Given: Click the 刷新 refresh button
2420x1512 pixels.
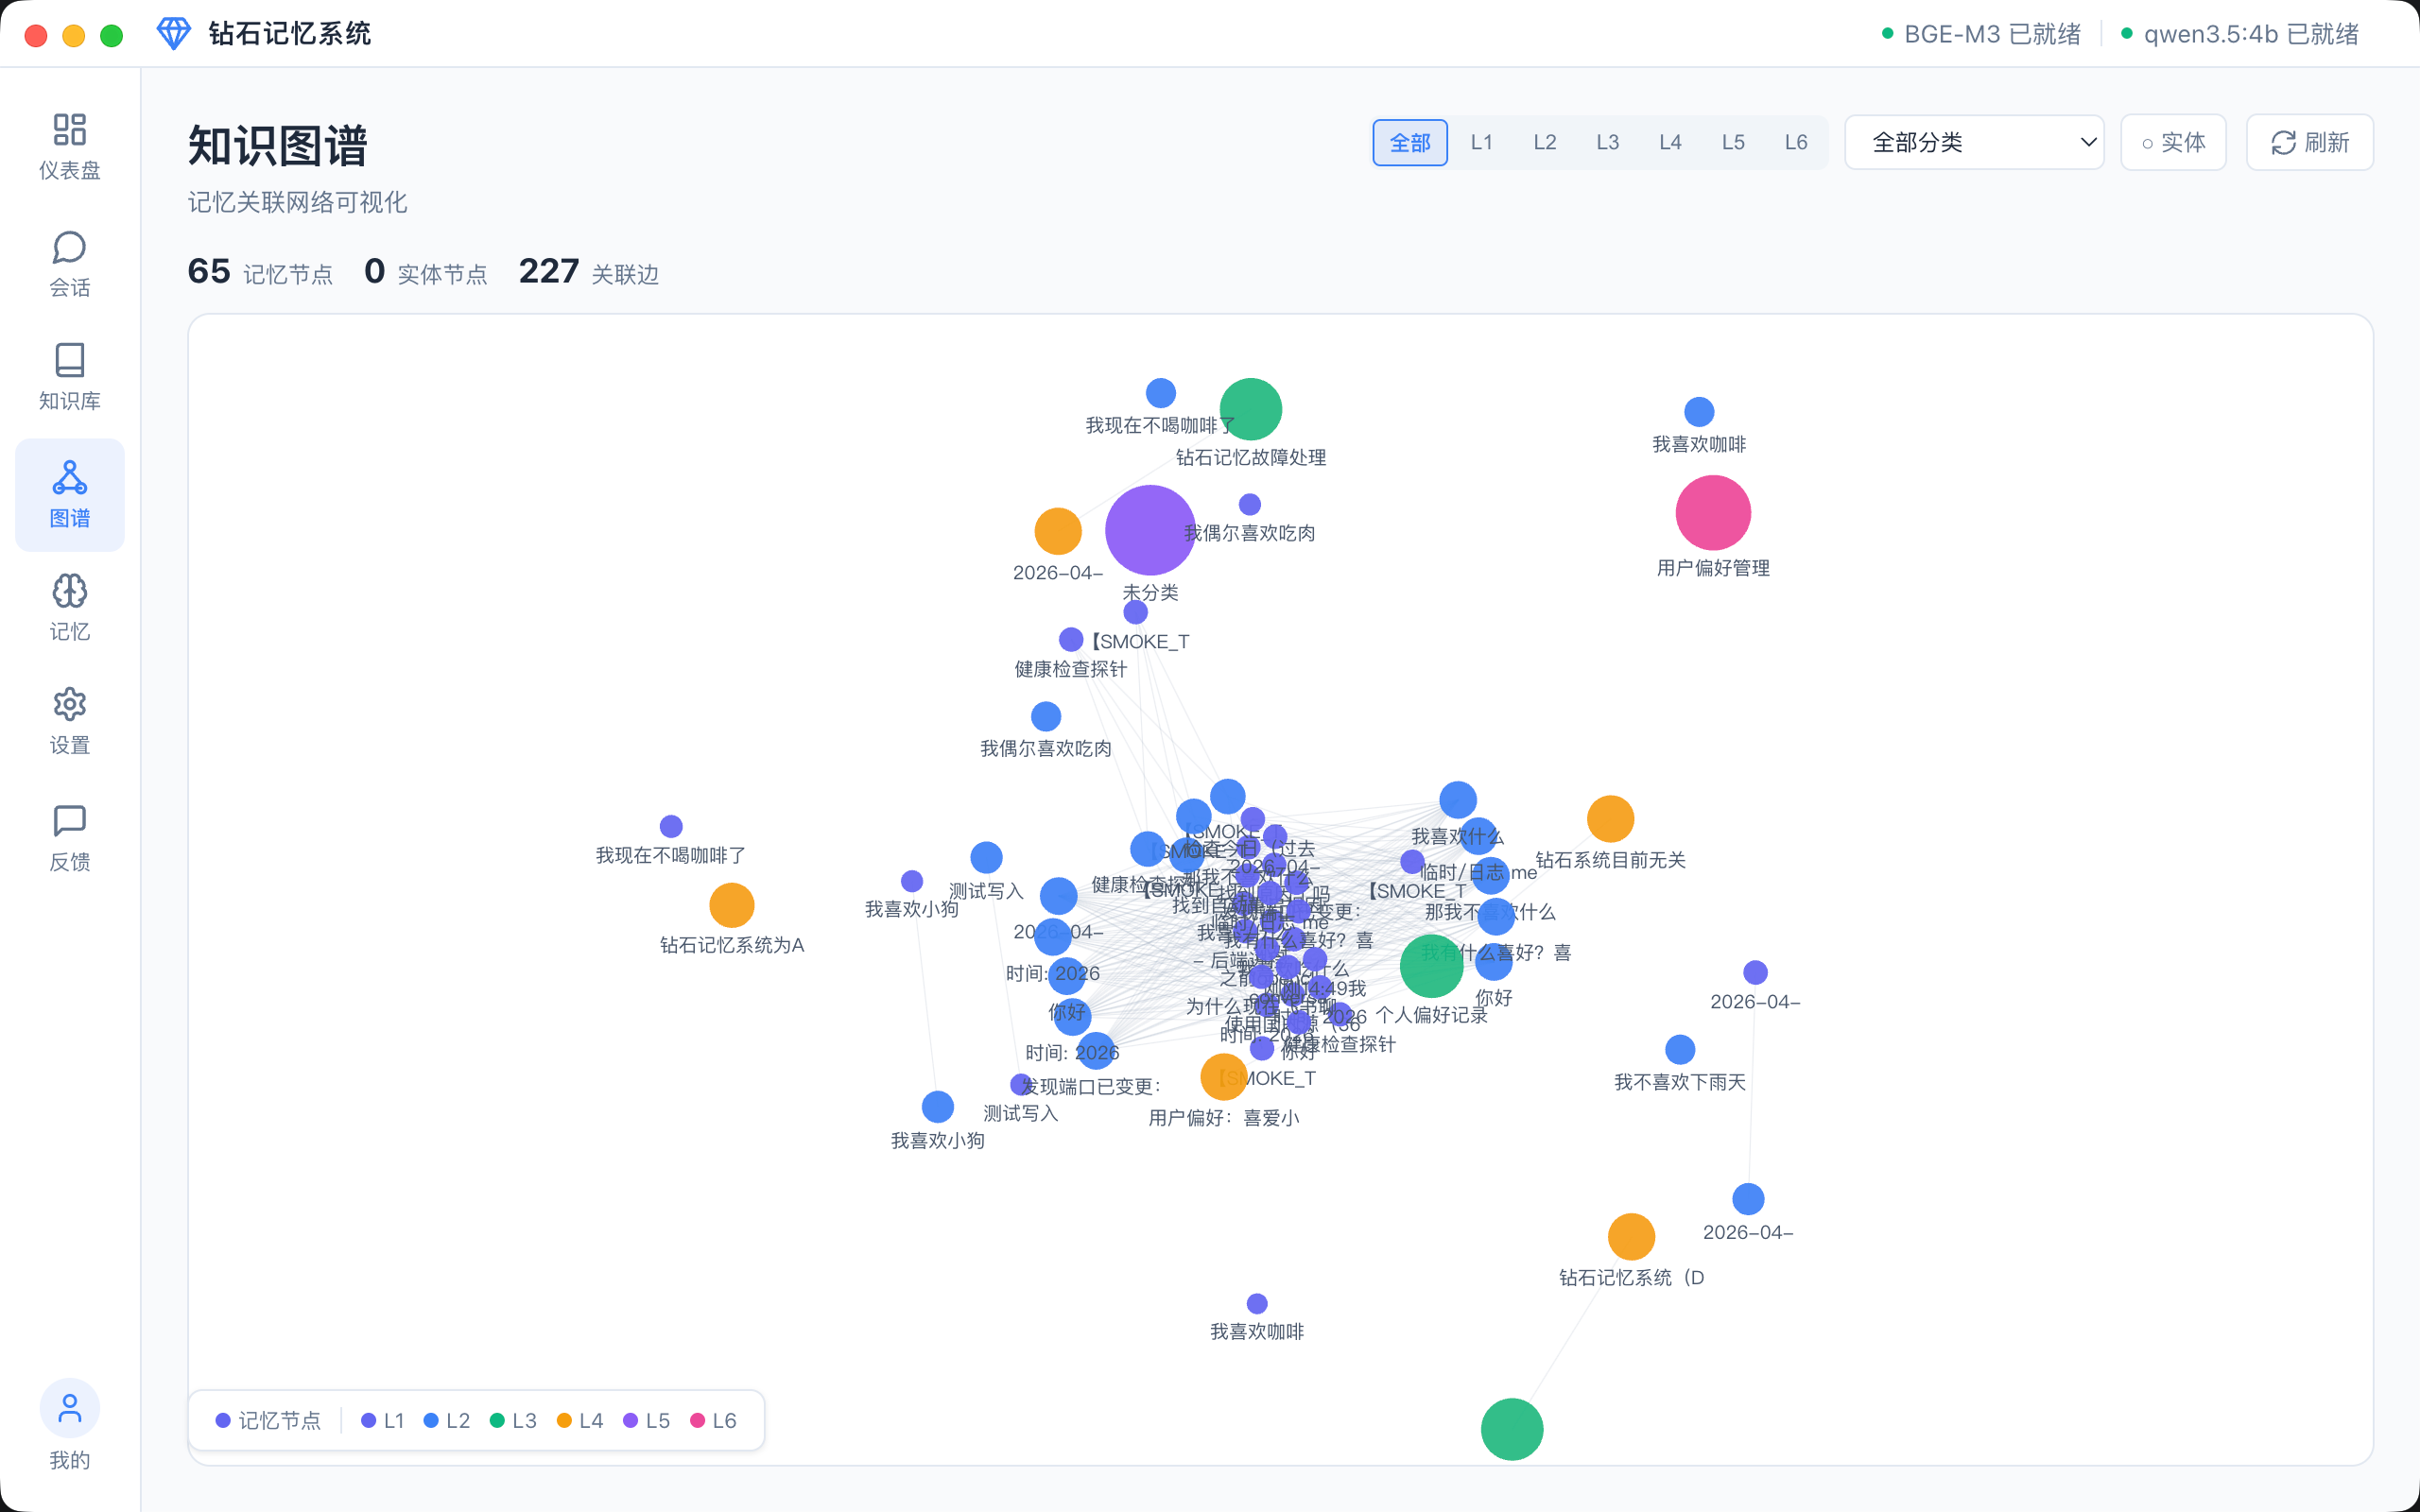Looking at the screenshot, I should click(2309, 142).
